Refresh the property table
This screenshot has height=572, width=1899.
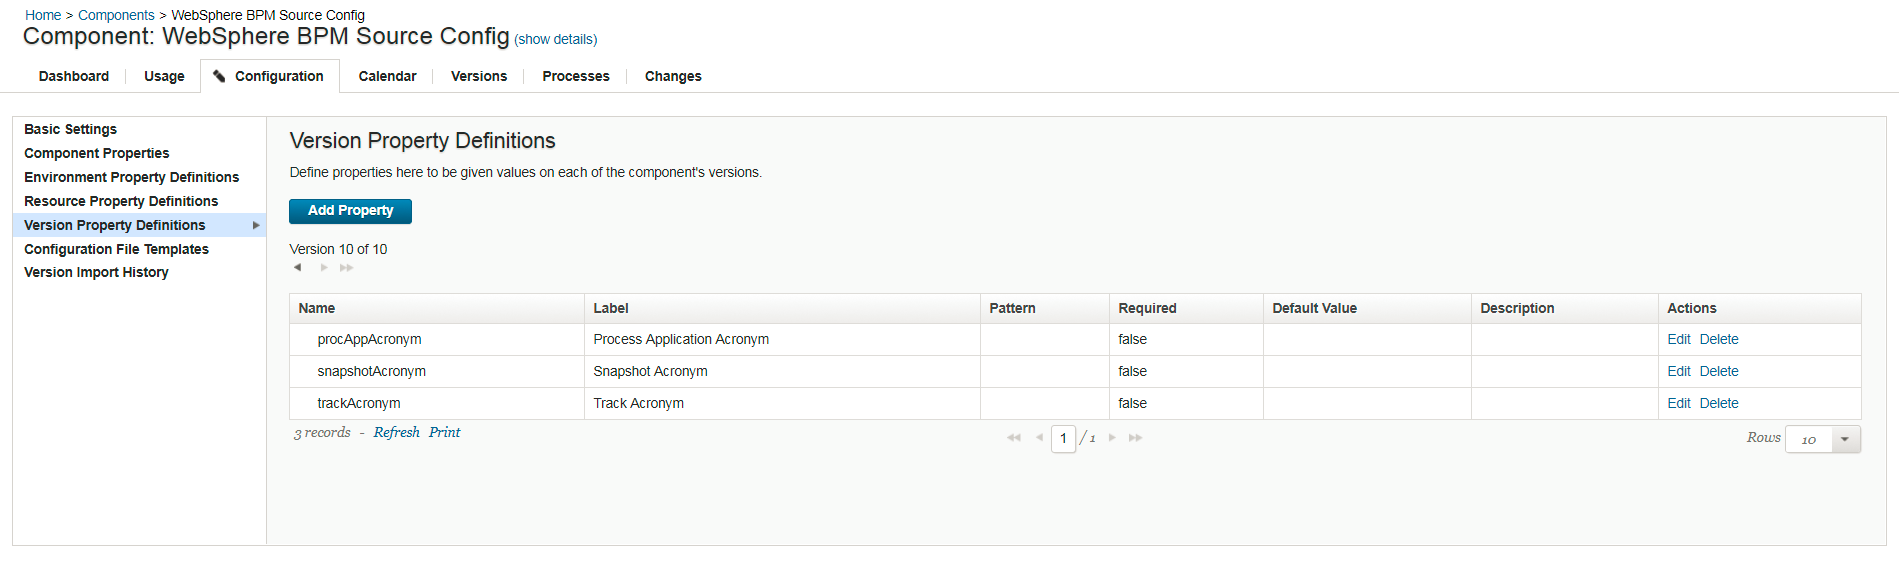click(x=396, y=433)
